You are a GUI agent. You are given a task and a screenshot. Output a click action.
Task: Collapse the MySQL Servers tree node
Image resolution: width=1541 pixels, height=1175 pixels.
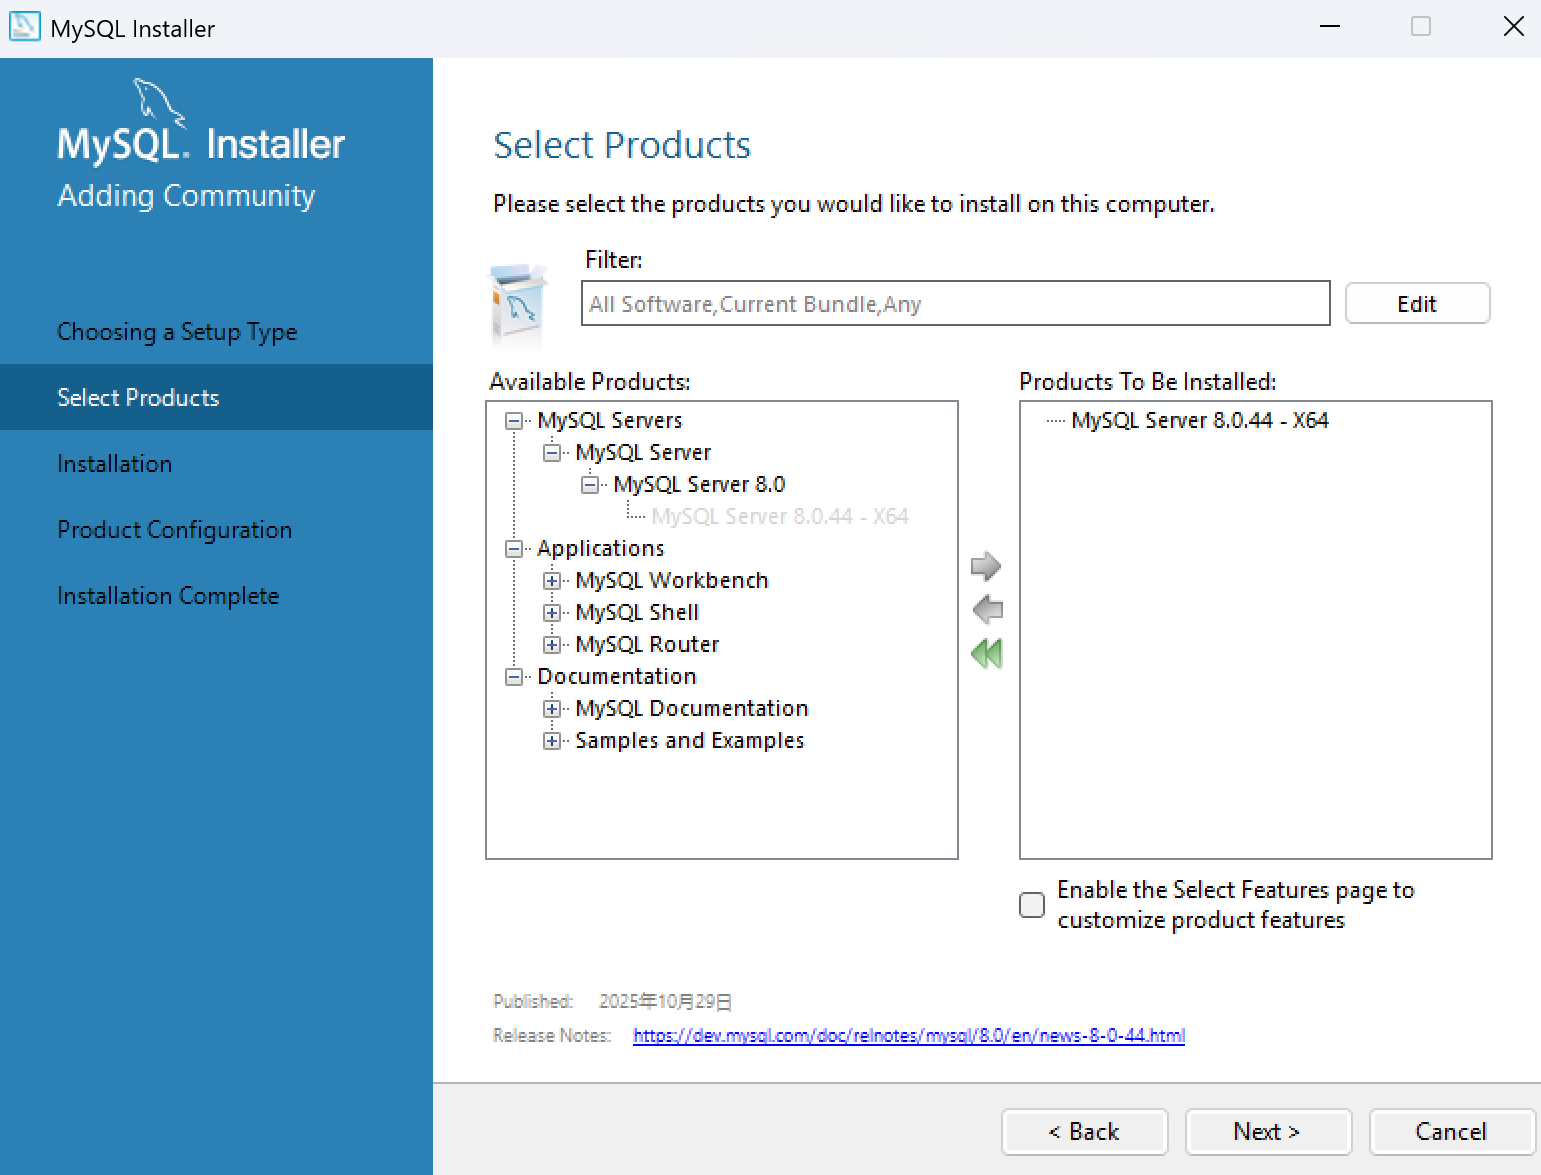pyautogui.click(x=514, y=421)
